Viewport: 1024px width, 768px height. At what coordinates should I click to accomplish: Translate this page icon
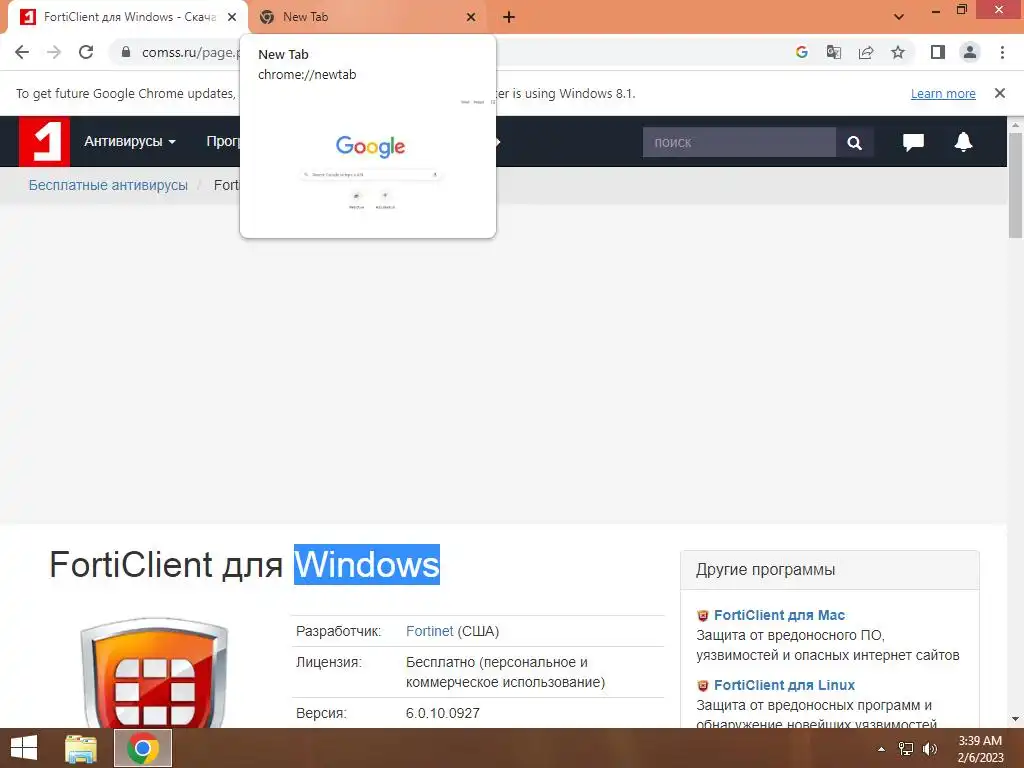pyautogui.click(x=833, y=52)
